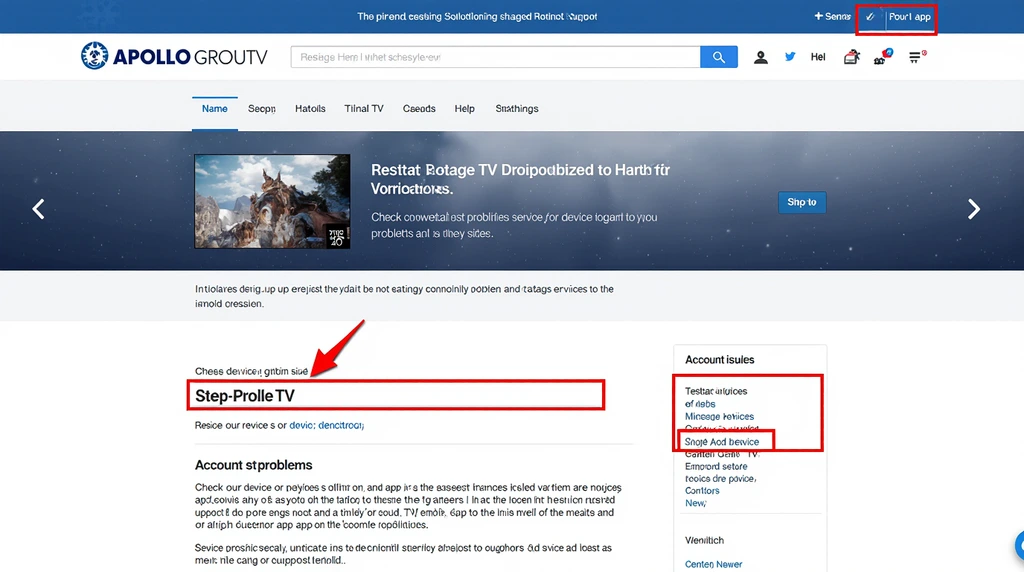Open sidebar link 'Contors'

tap(702, 490)
